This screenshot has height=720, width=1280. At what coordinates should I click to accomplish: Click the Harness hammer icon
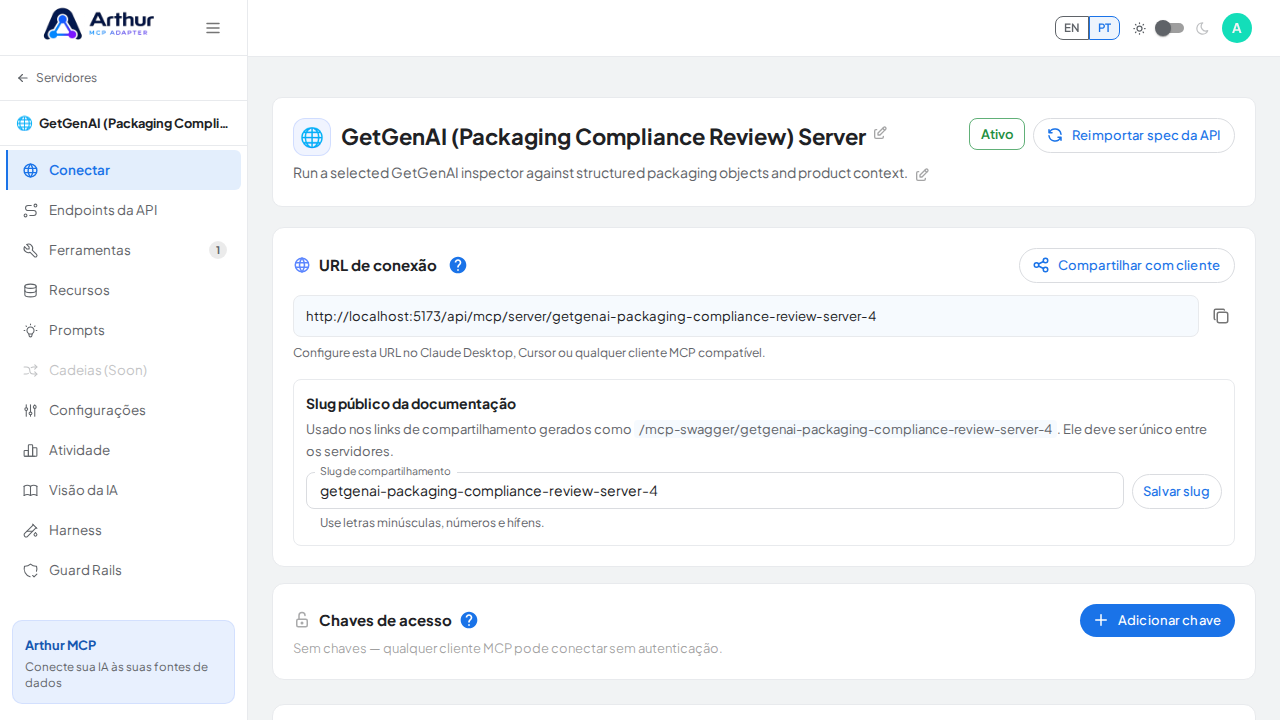pos(31,530)
